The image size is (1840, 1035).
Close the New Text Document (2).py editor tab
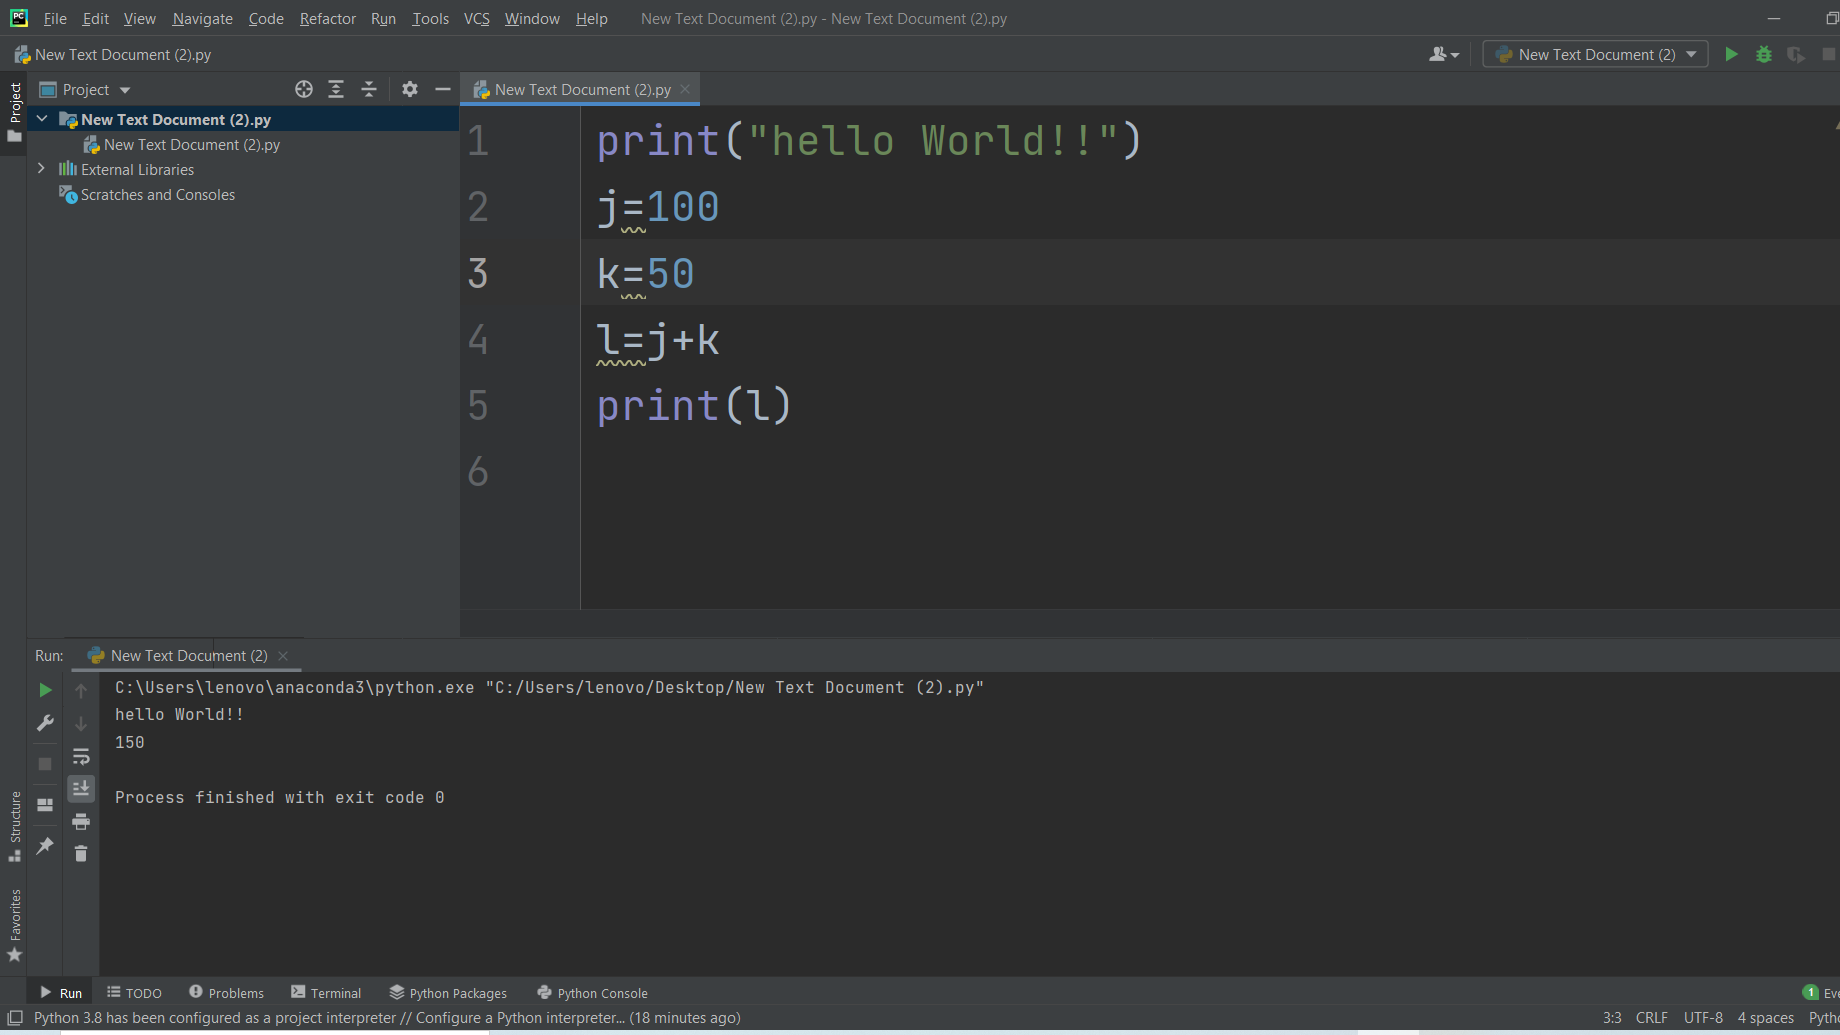(x=685, y=89)
